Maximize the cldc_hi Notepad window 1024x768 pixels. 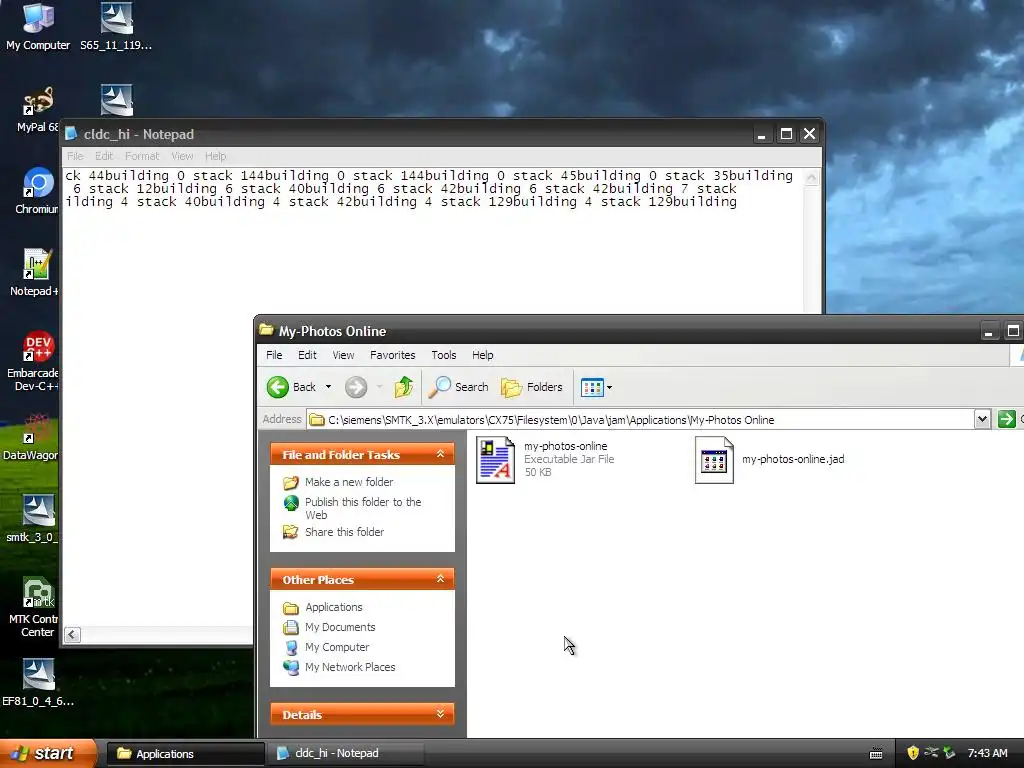(786, 134)
